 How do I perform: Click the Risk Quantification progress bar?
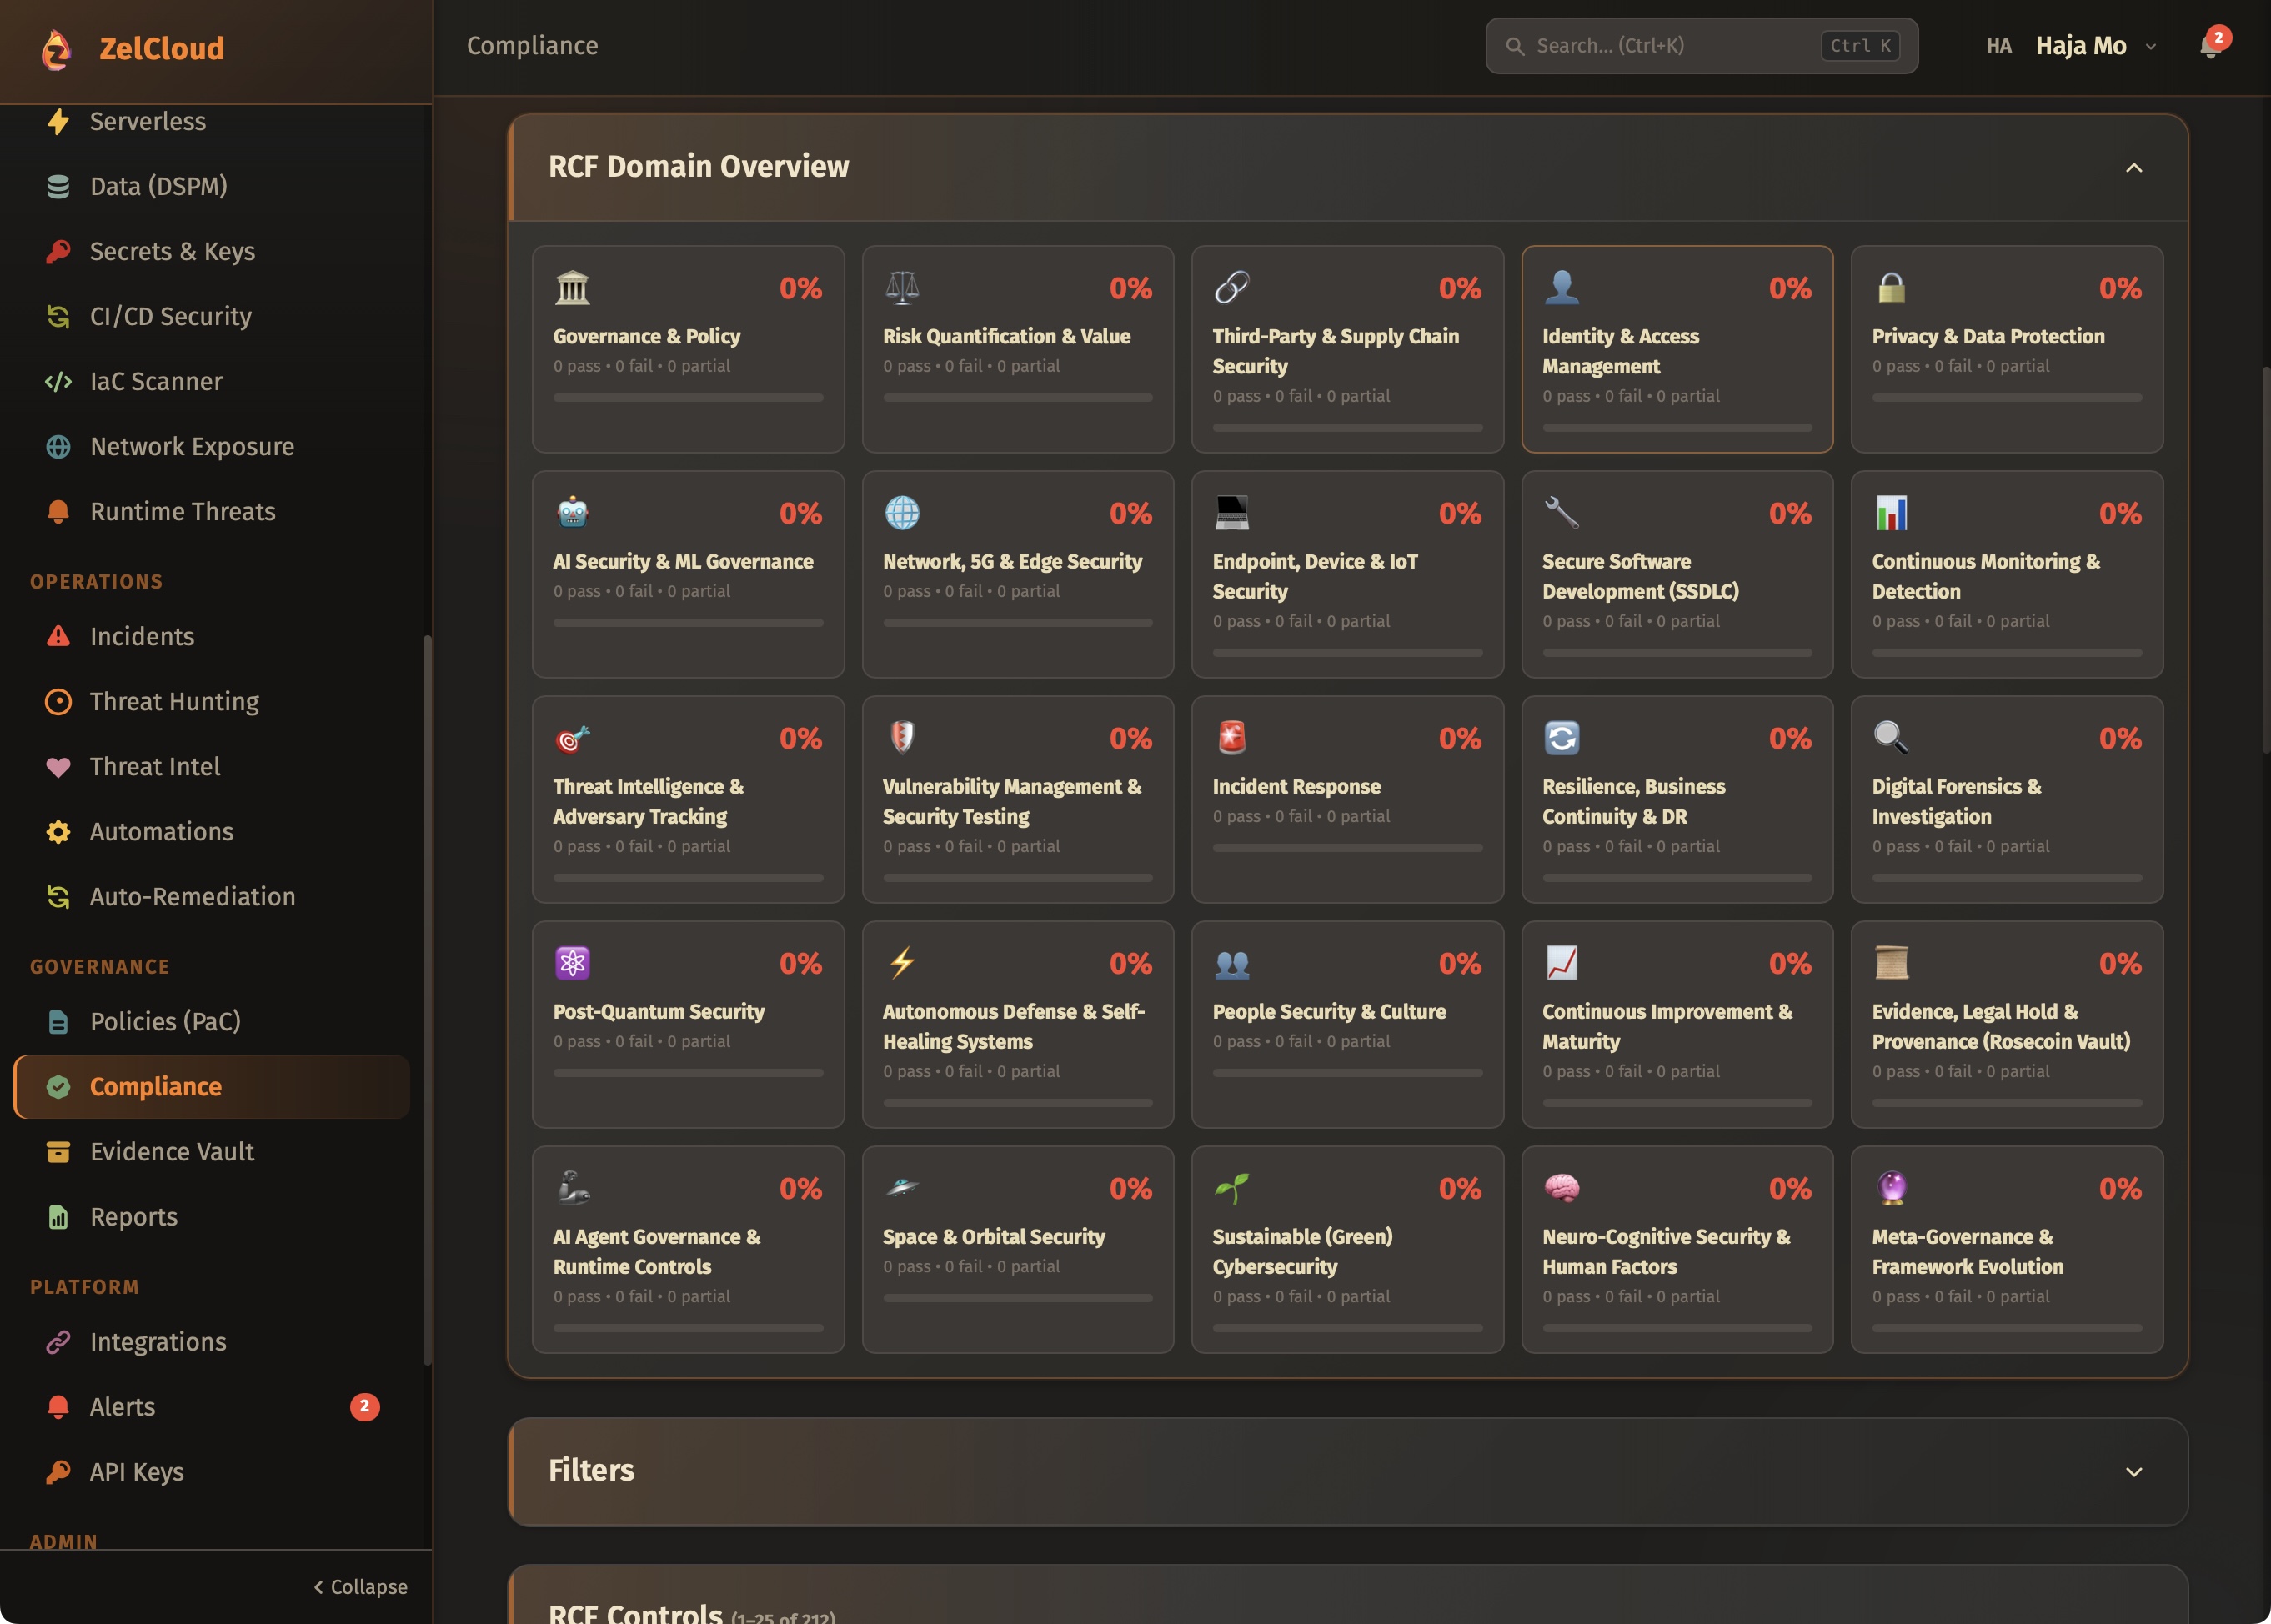tap(1017, 398)
